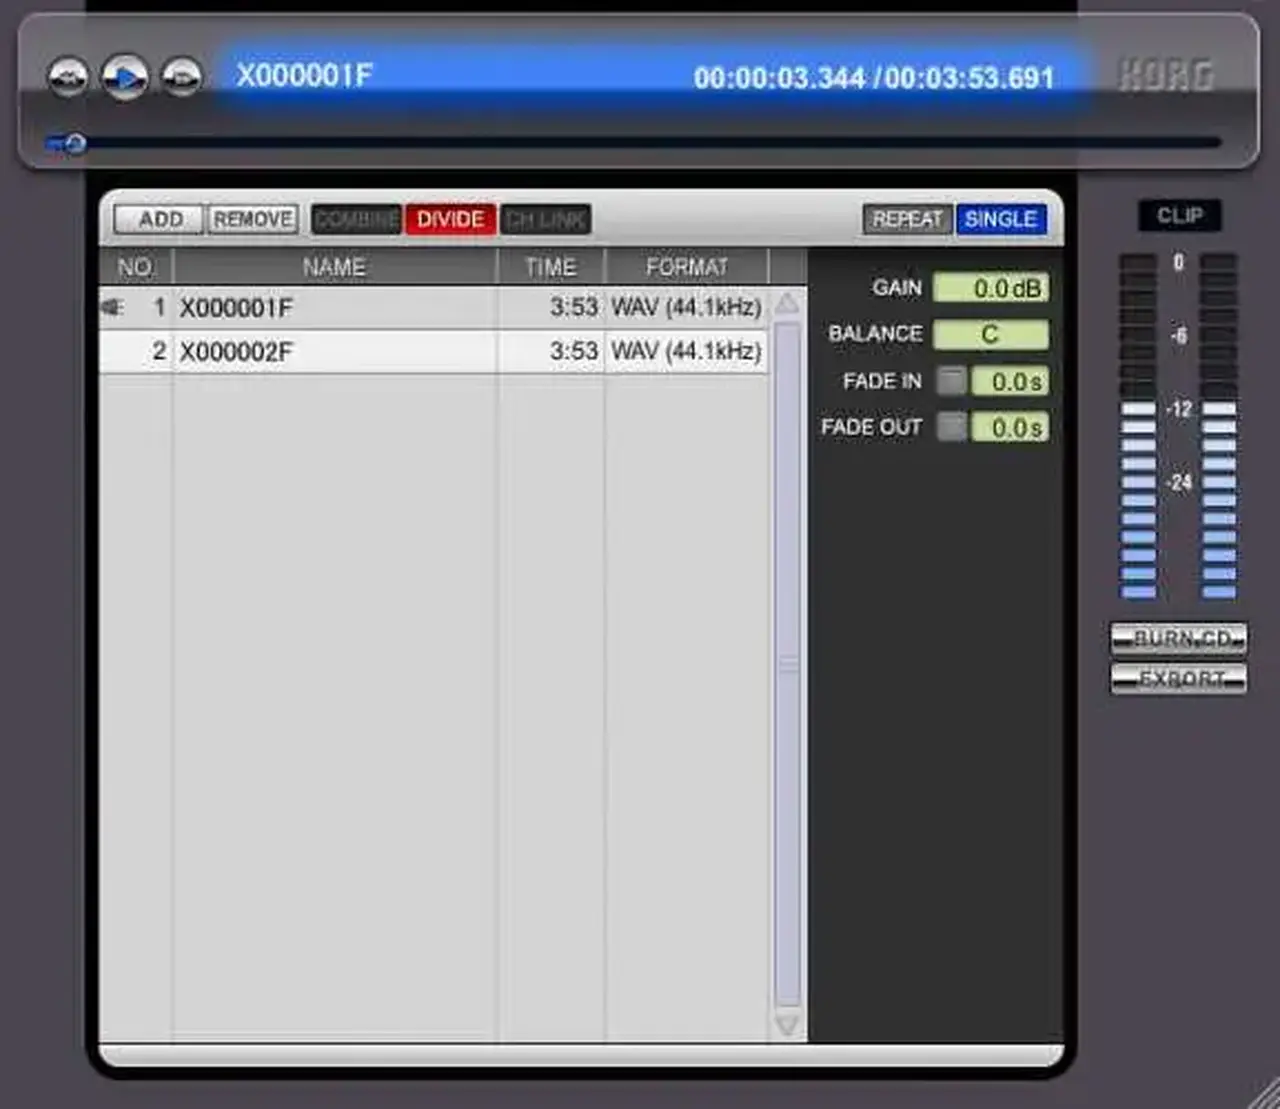
Task: Enable the FADE OUT checkbox
Action: pos(951,427)
